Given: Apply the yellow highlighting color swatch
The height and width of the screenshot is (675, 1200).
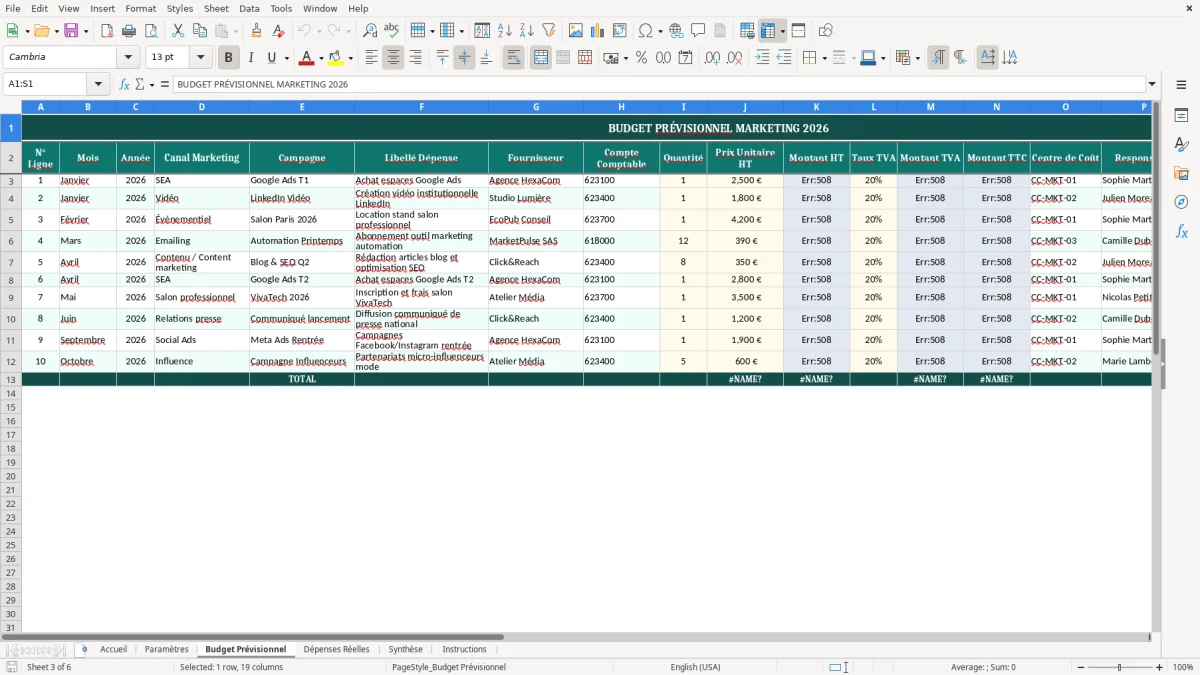Looking at the screenshot, I should [336, 58].
